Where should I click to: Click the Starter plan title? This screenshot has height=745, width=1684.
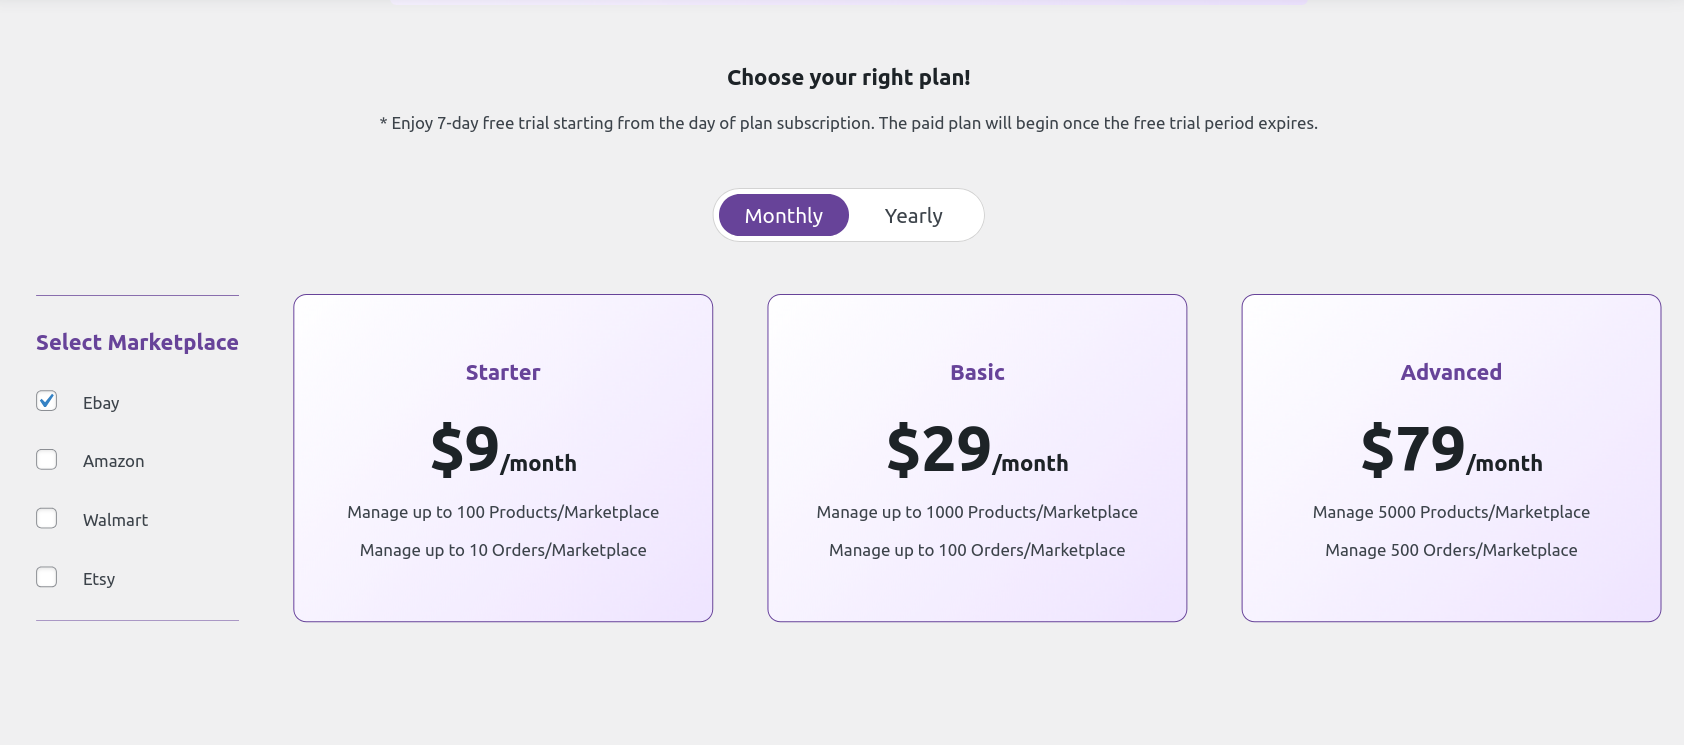click(503, 372)
